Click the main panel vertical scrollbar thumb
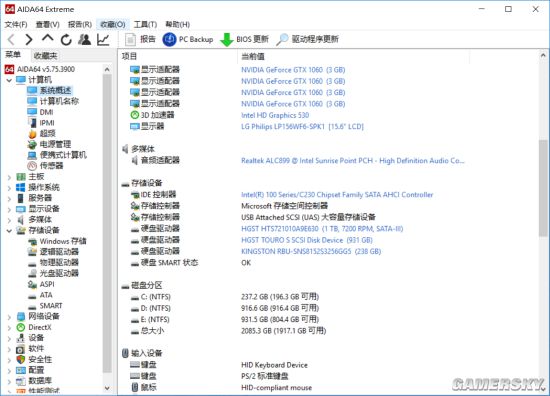 [x=543, y=188]
